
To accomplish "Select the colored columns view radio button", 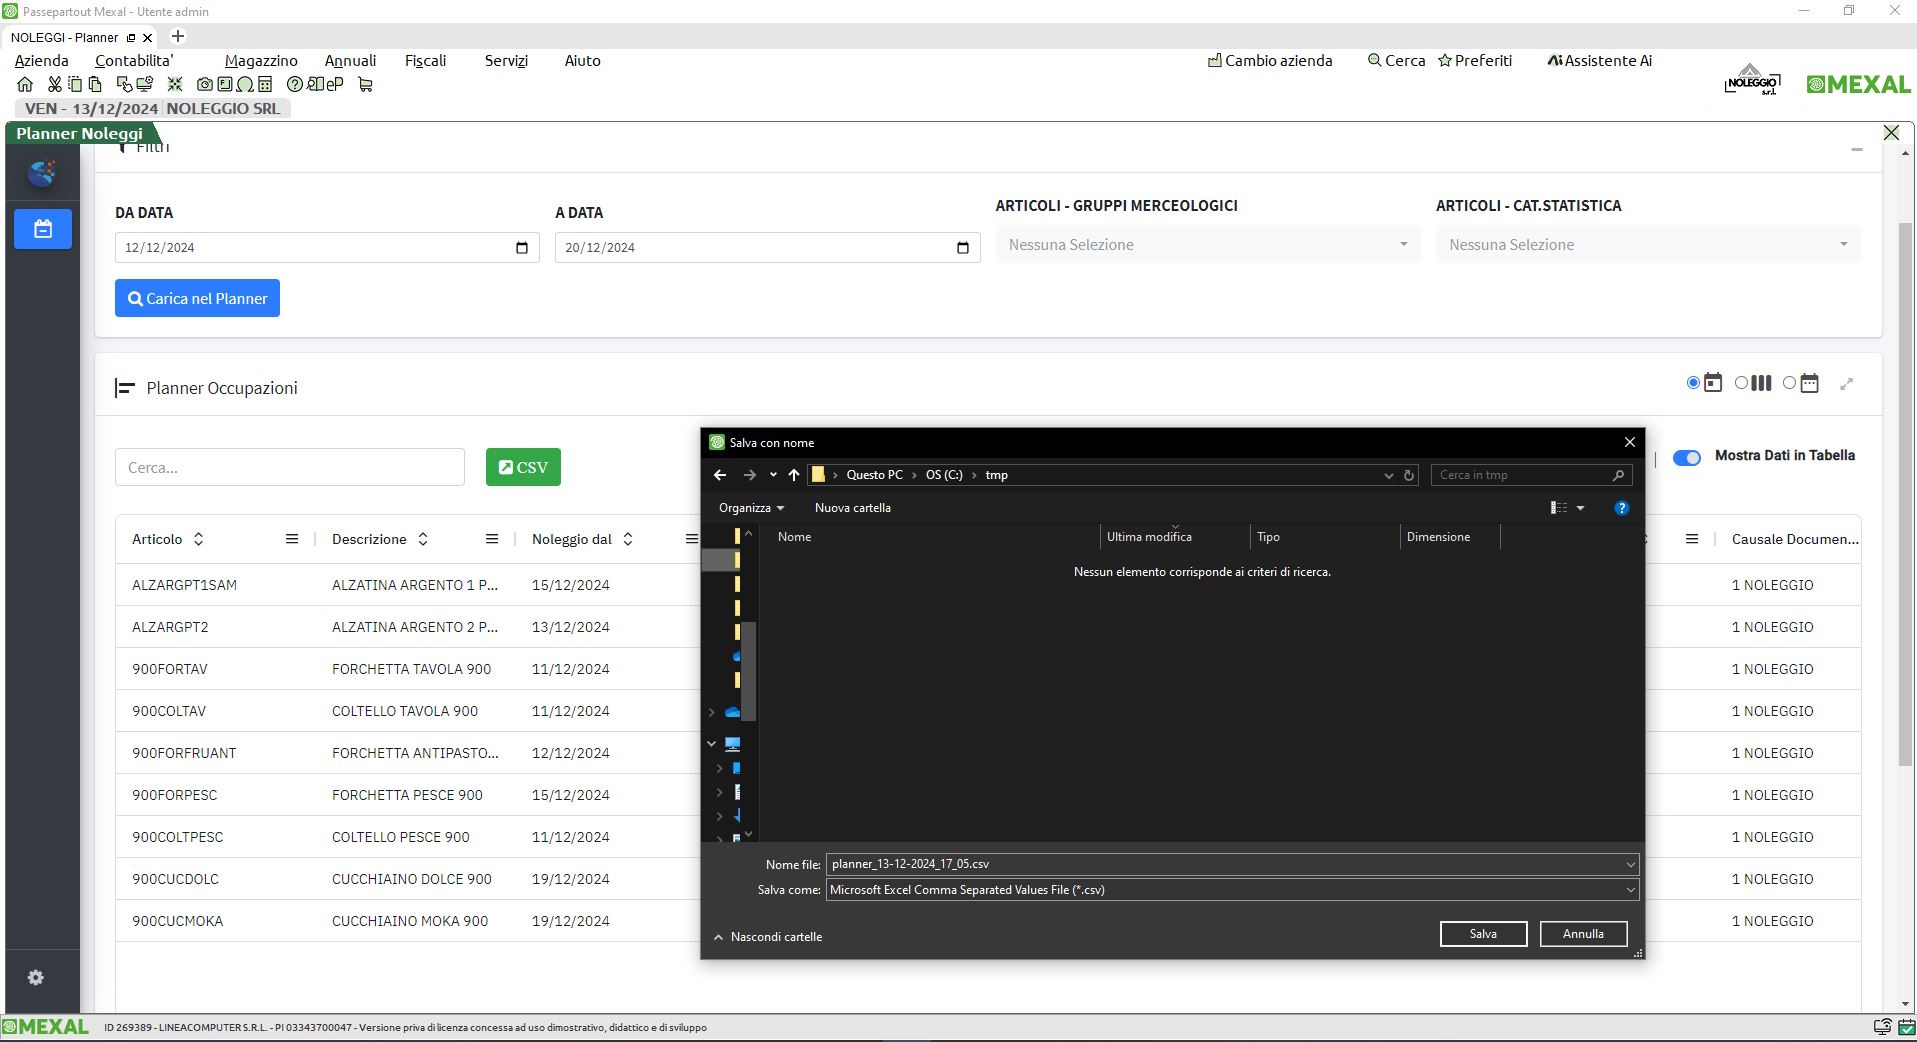I will pos(1741,383).
